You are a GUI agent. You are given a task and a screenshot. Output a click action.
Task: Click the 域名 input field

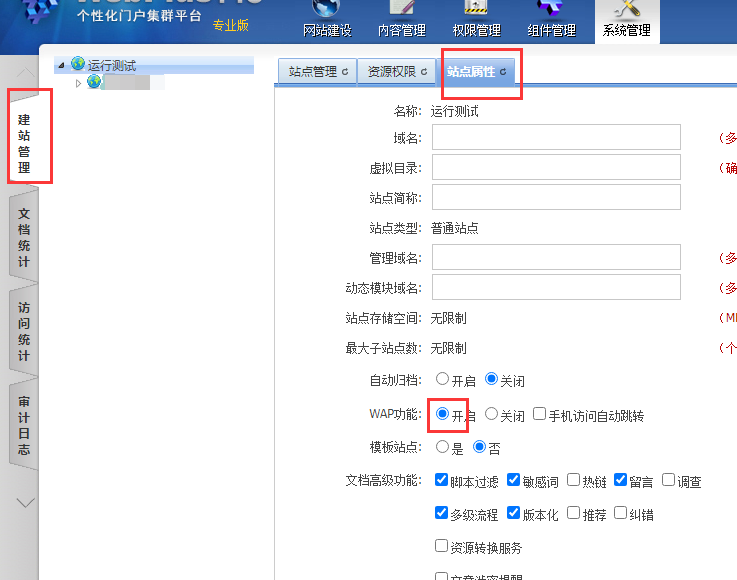556,137
